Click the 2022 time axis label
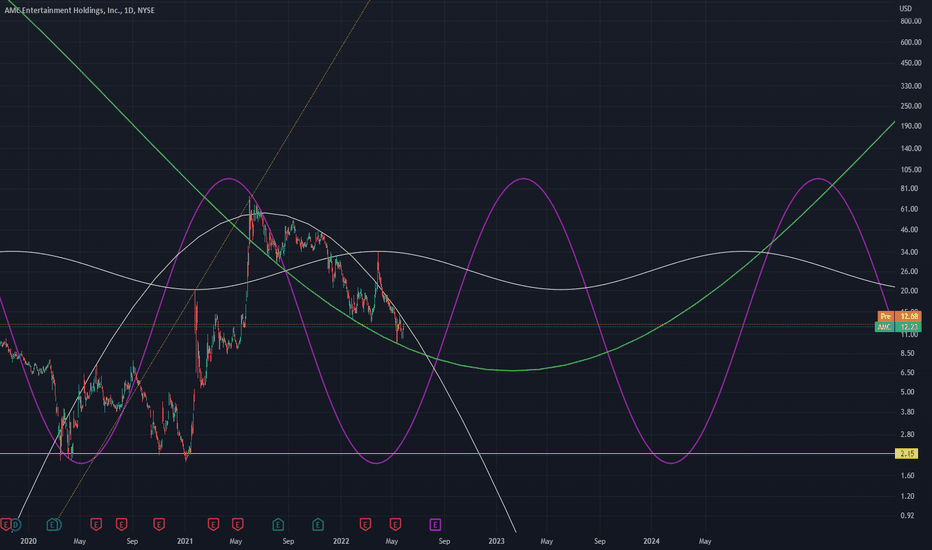The height and width of the screenshot is (550, 932). 341,541
